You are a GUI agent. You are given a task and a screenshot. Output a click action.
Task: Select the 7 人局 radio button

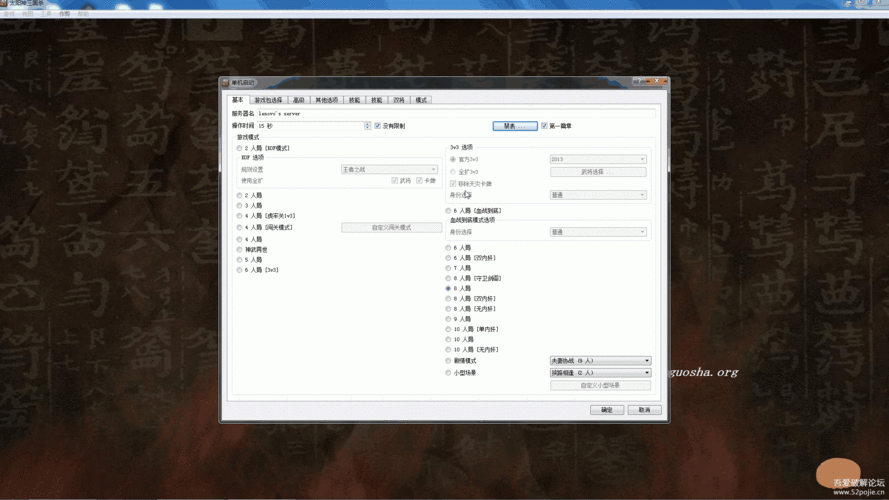coord(448,268)
